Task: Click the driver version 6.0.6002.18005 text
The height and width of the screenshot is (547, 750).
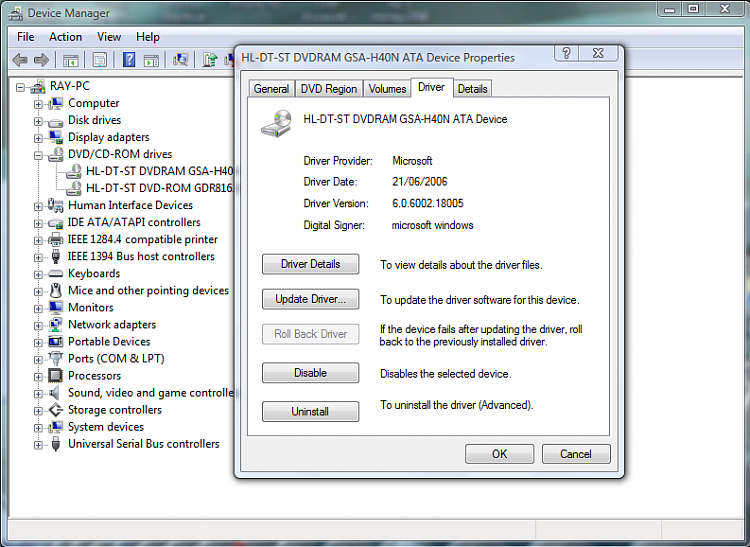Action: 428,203
